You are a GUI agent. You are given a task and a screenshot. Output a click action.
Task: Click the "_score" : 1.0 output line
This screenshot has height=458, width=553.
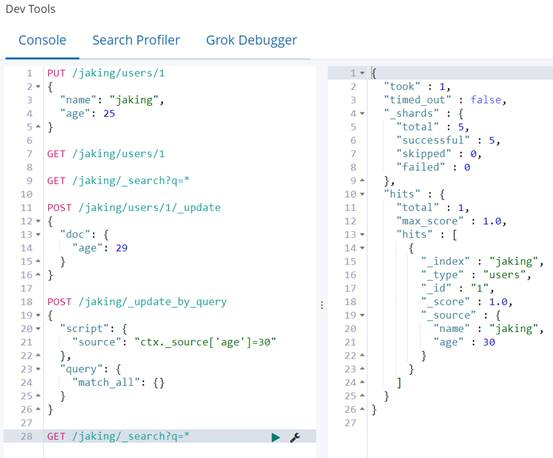coord(467,302)
